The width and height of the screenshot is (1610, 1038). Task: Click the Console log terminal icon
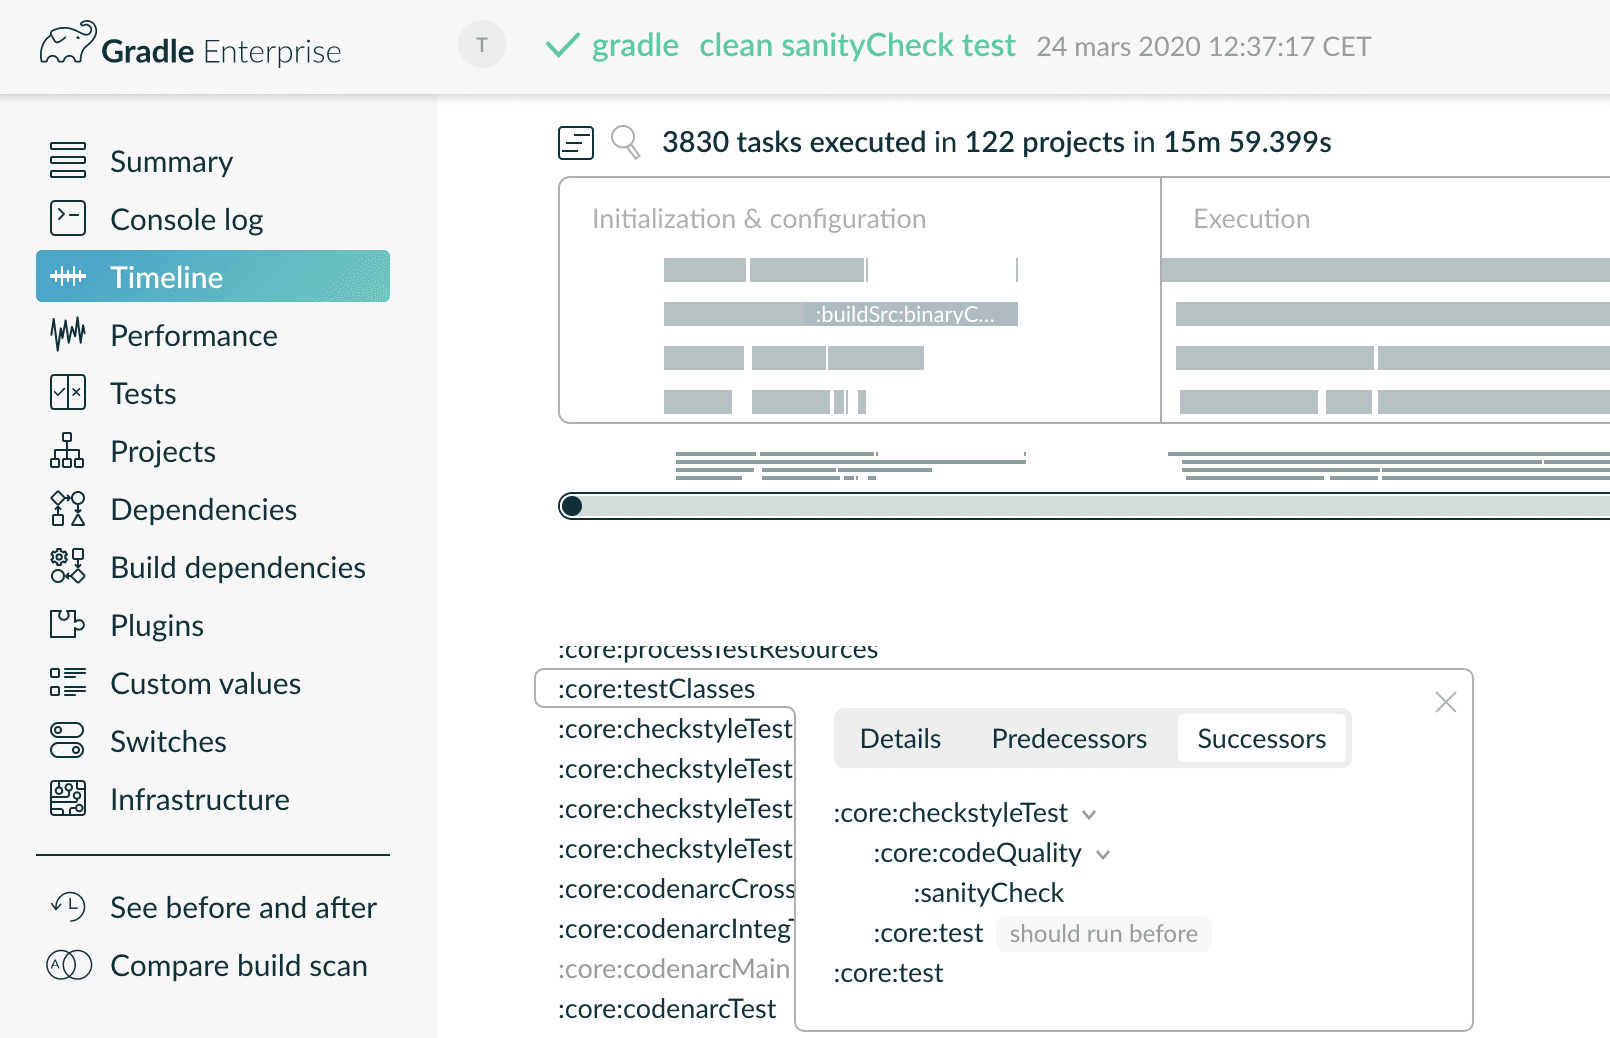tap(68, 218)
